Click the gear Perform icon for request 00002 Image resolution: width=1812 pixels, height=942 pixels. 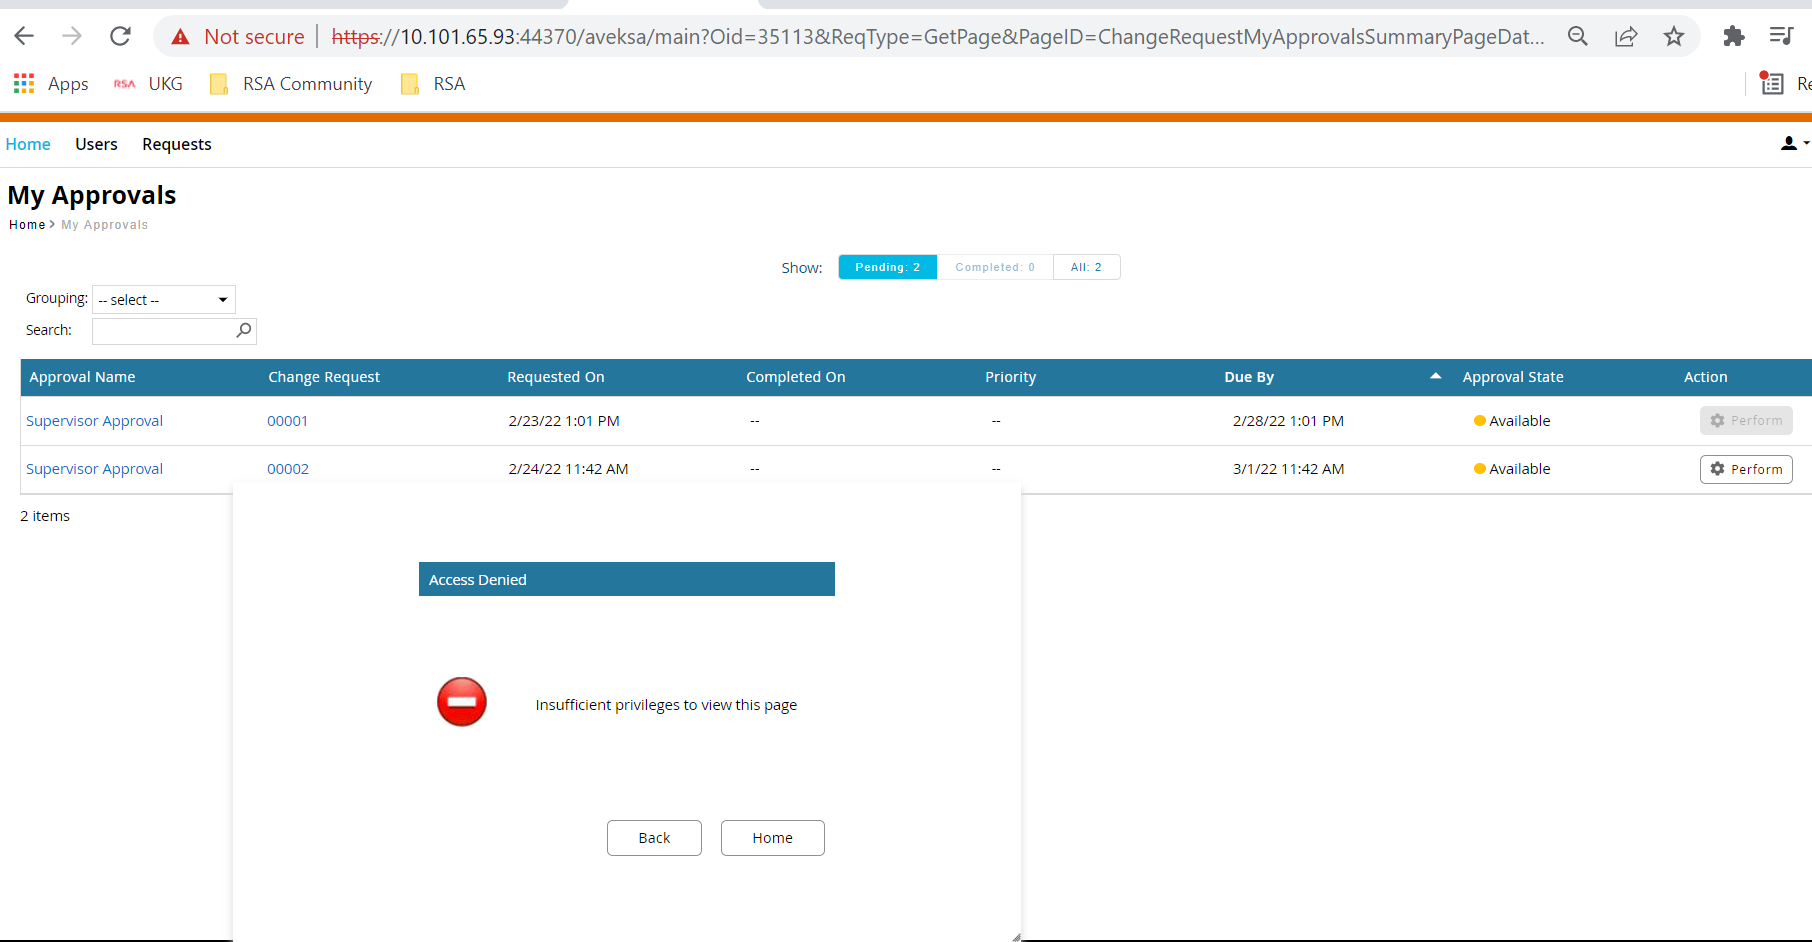[x=1719, y=469]
